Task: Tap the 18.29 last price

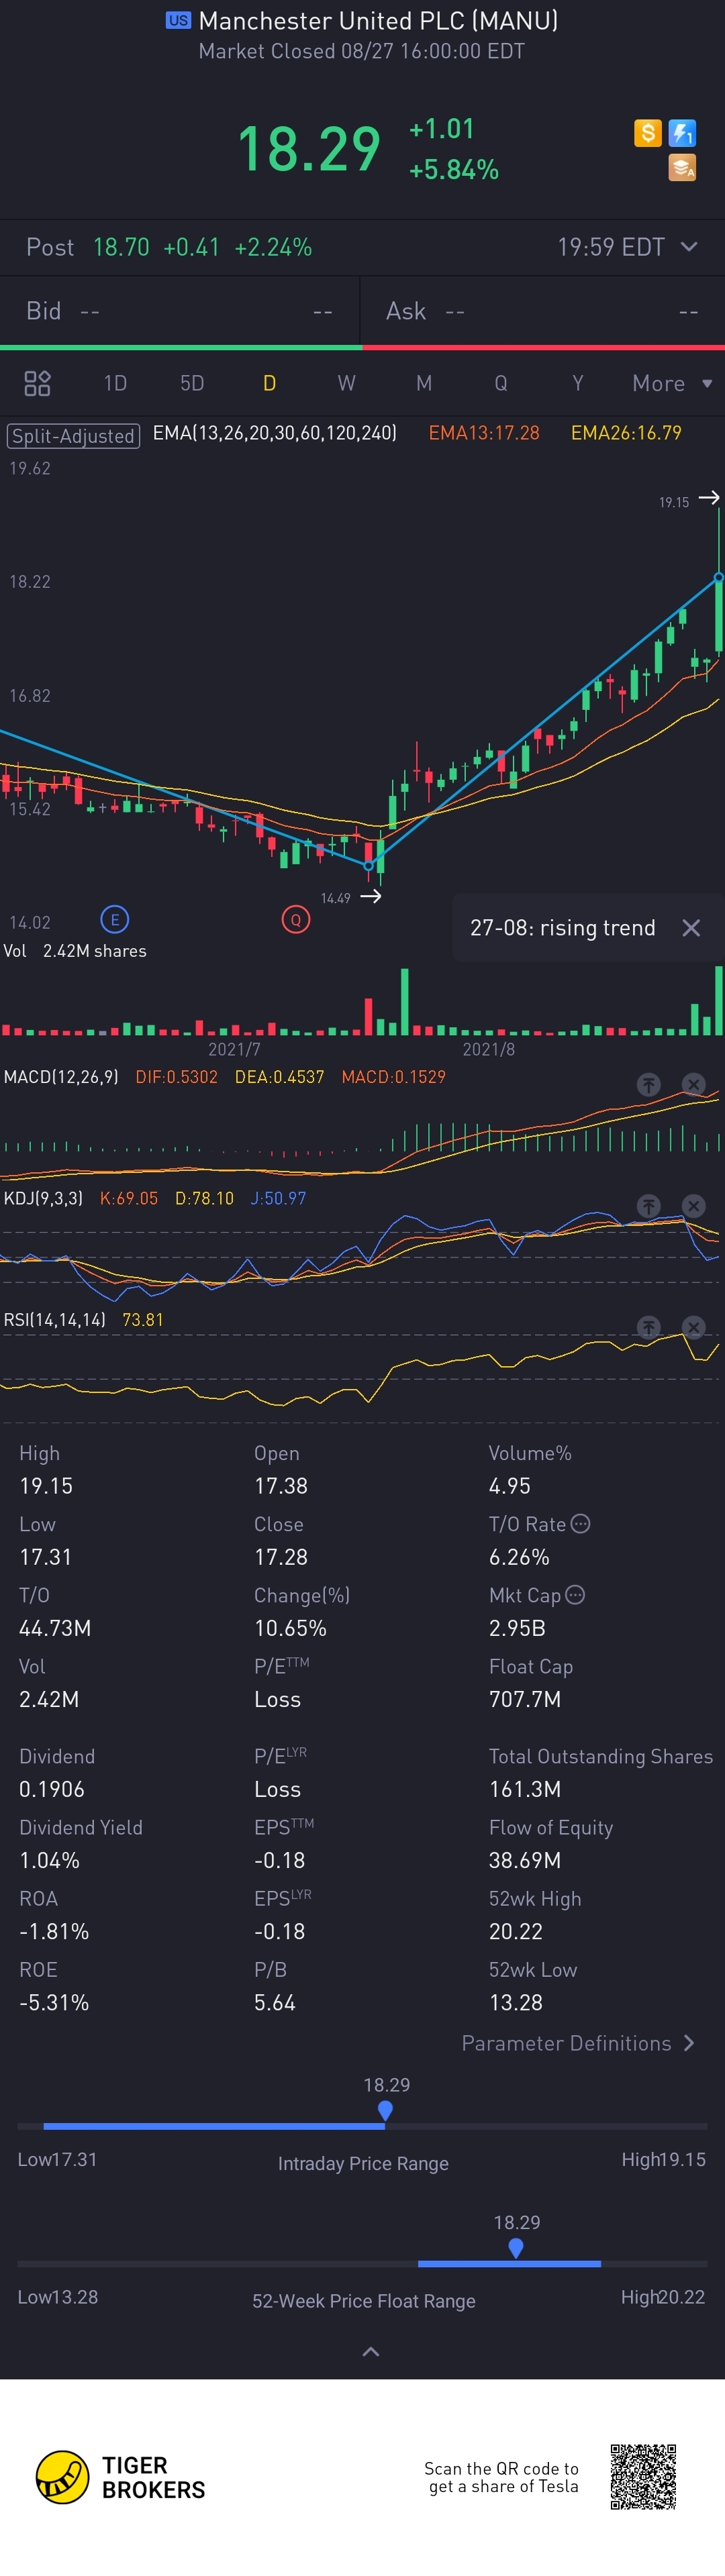Action: (309, 149)
